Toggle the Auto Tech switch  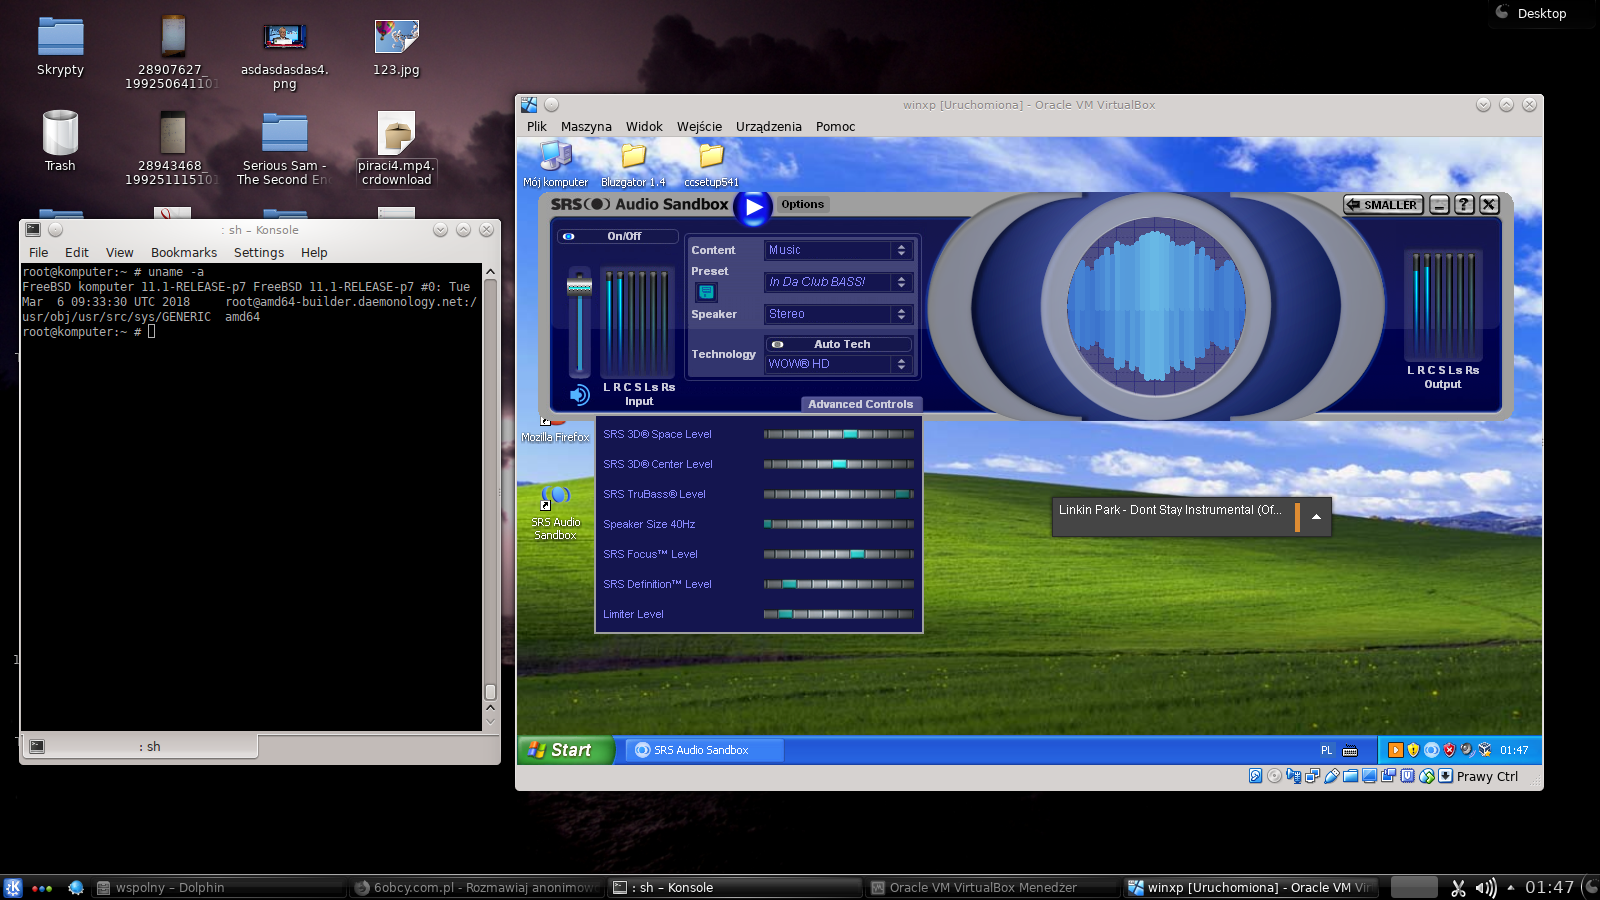tap(838, 344)
